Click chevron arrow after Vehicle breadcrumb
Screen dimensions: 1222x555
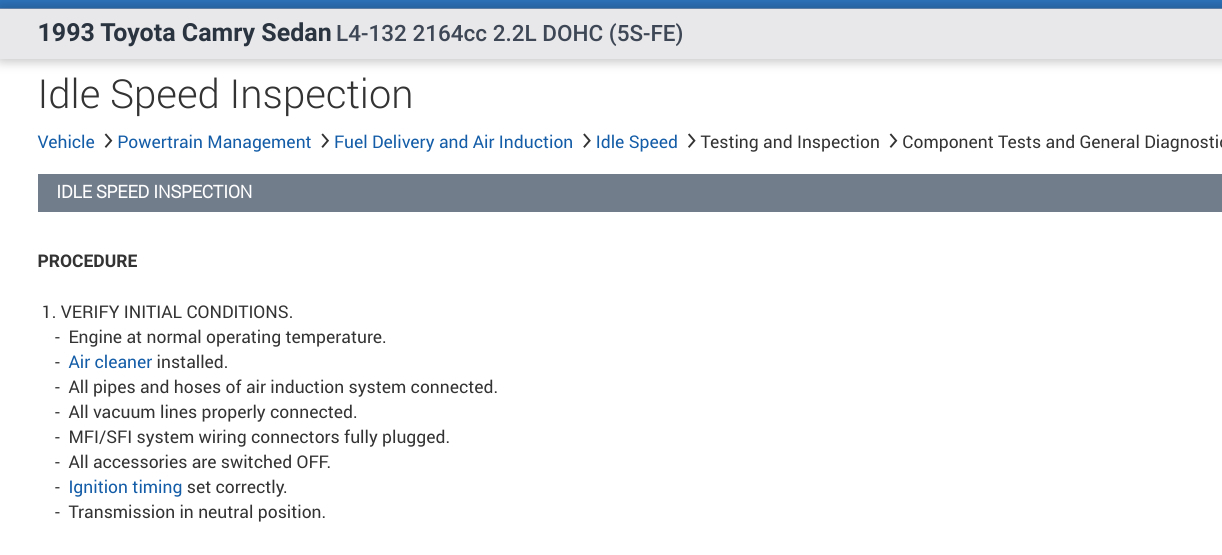click(x=106, y=142)
